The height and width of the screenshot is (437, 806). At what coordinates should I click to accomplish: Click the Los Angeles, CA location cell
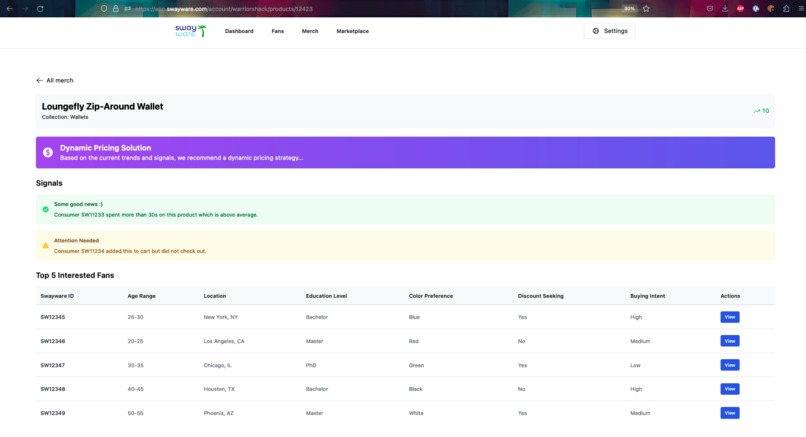click(x=224, y=341)
